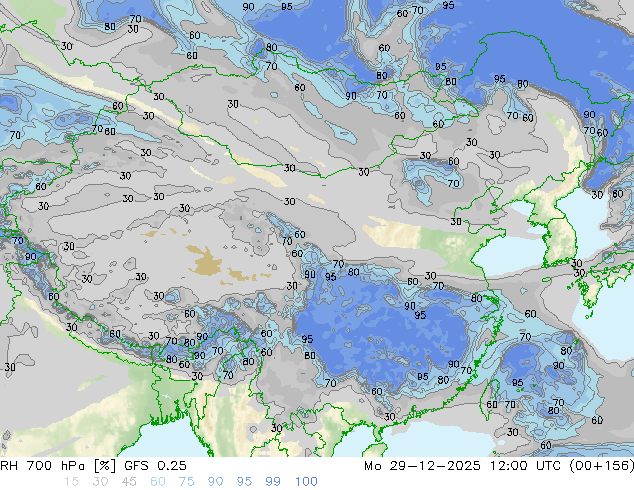
Task: Select the legend value 60 in the color scale
Action: (158, 482)
